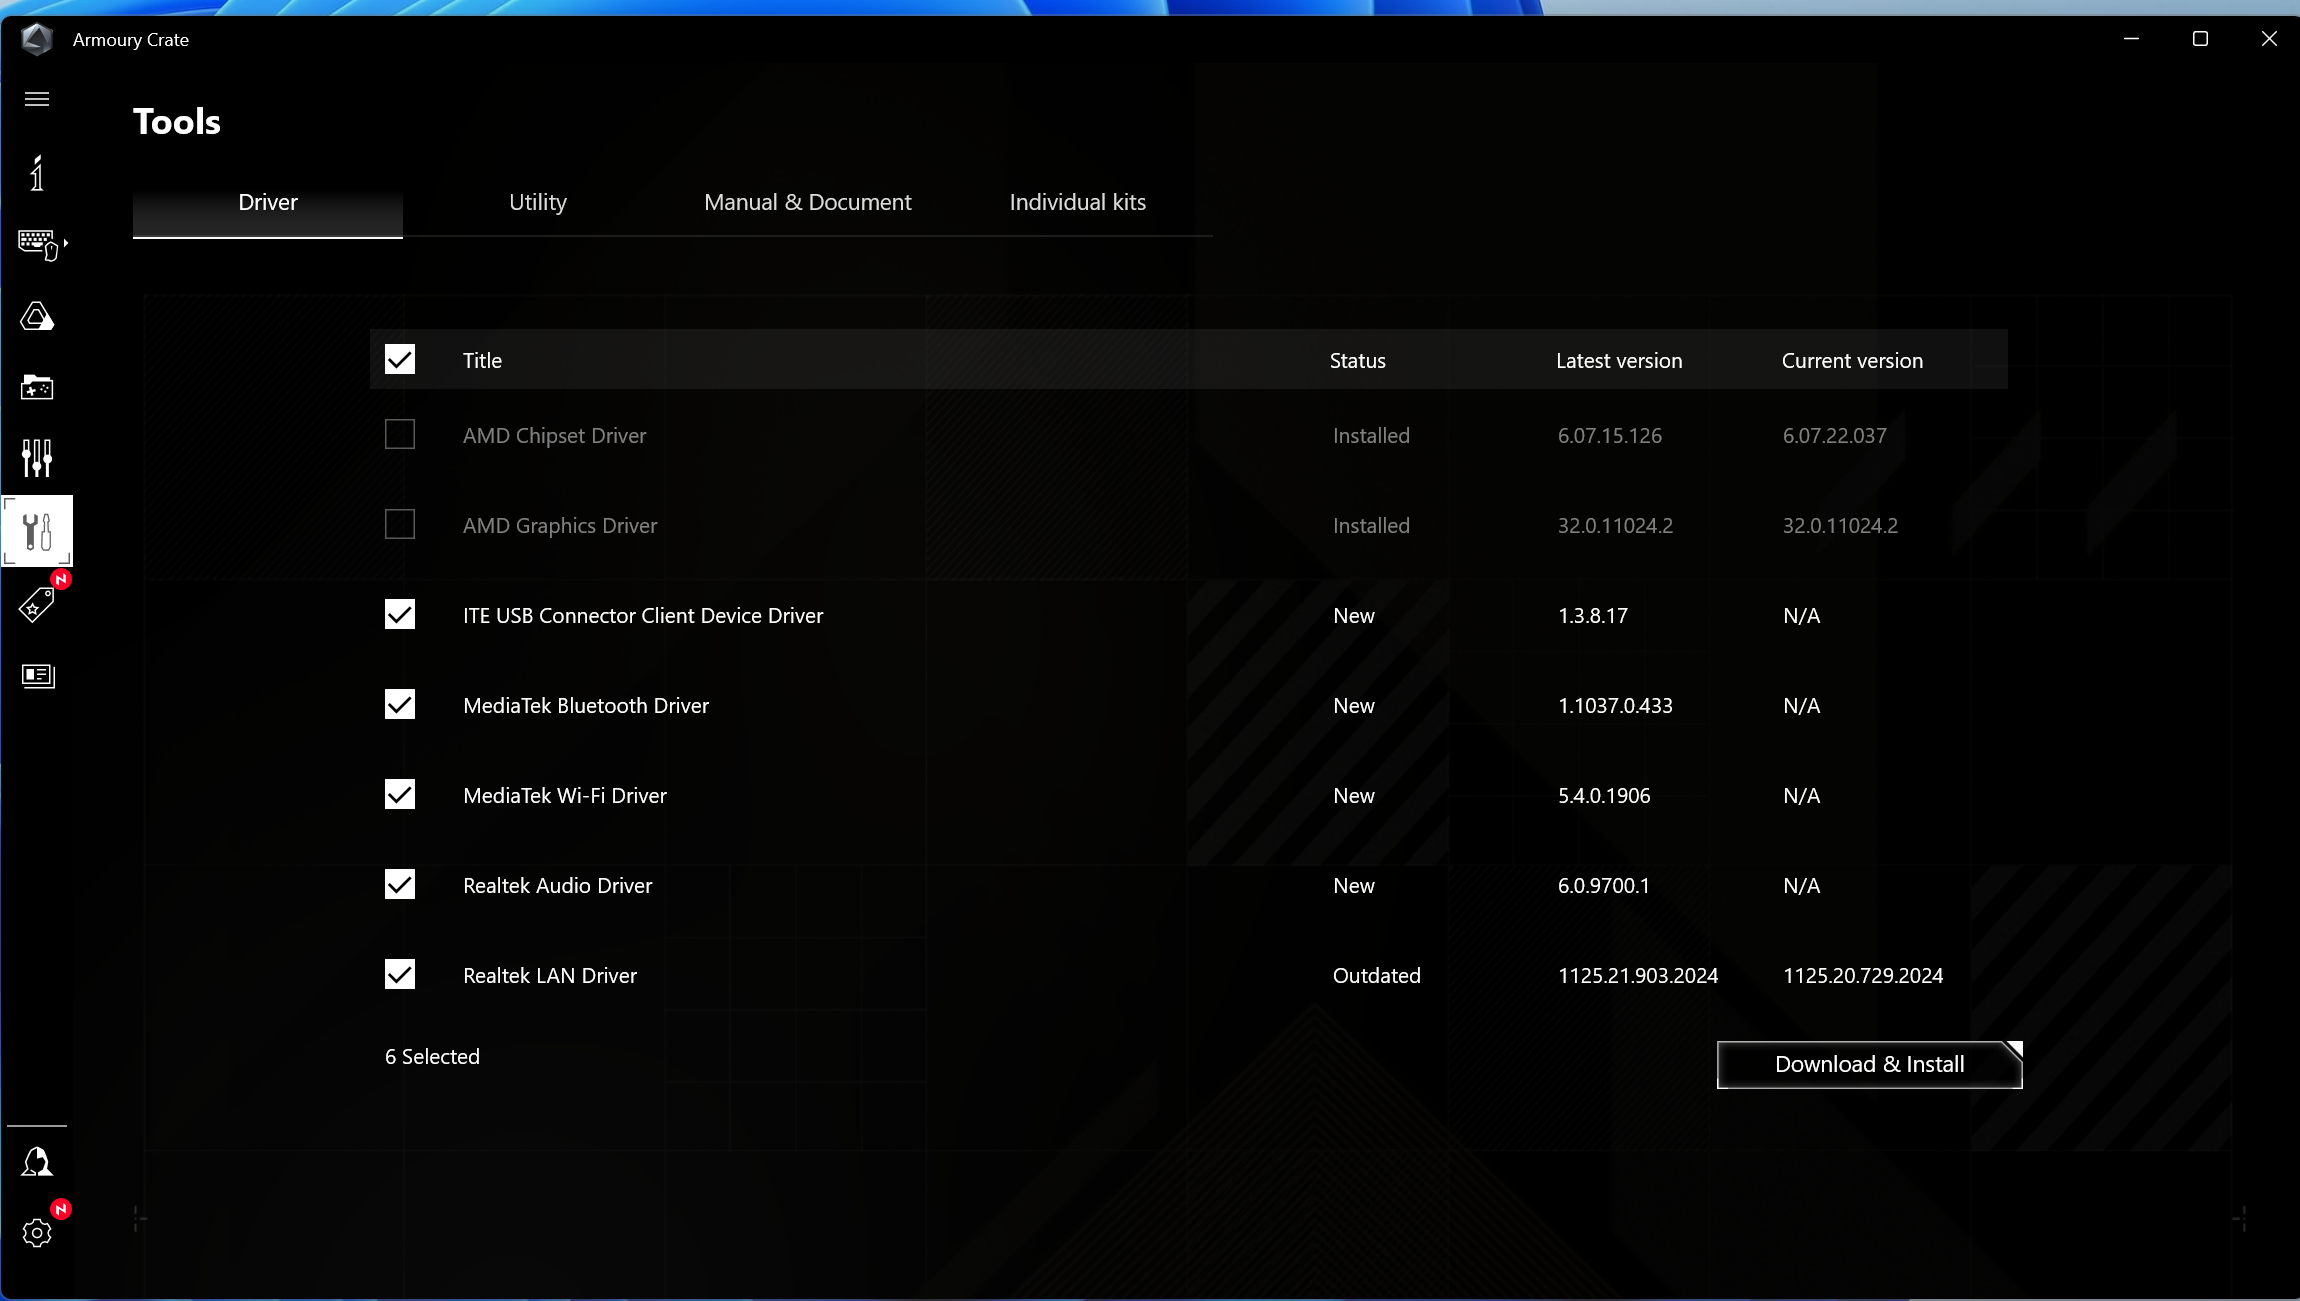Screen dimensions: 2300x1301
Task: Open the Home dashboard sidebar icon
Action: [x=37, y=174]
